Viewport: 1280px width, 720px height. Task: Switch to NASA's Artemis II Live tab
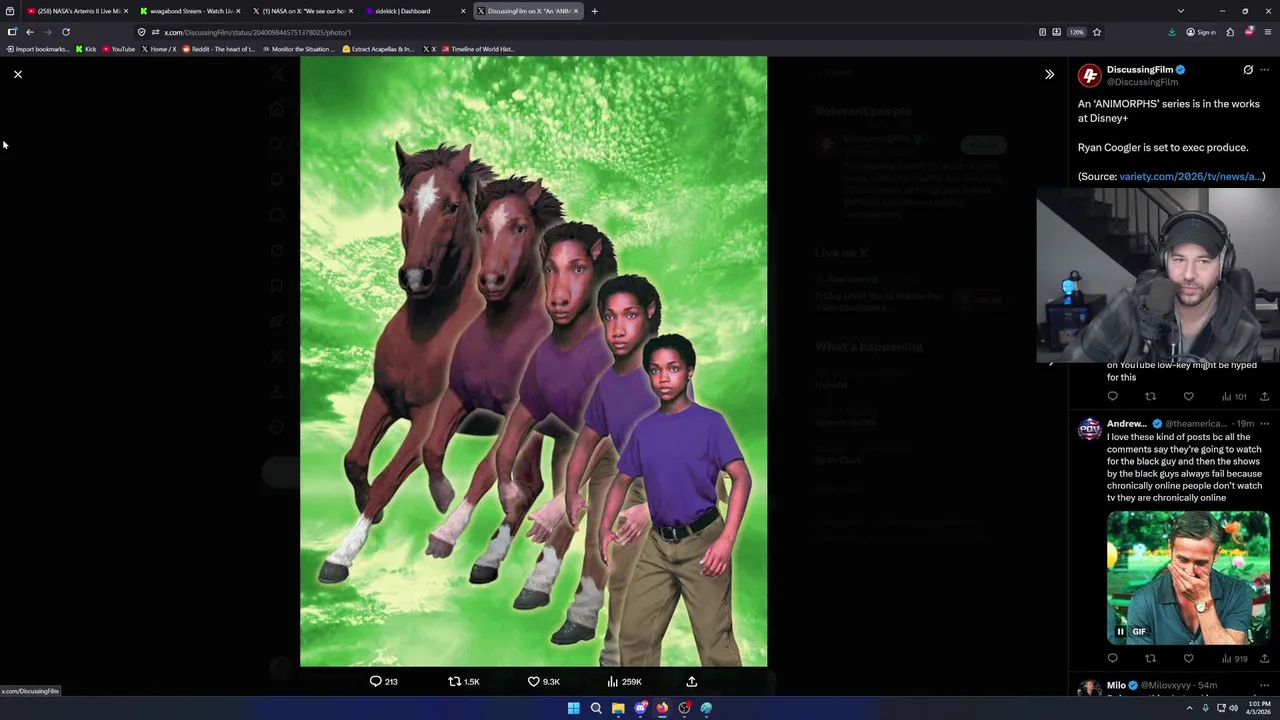pos(77,11)
